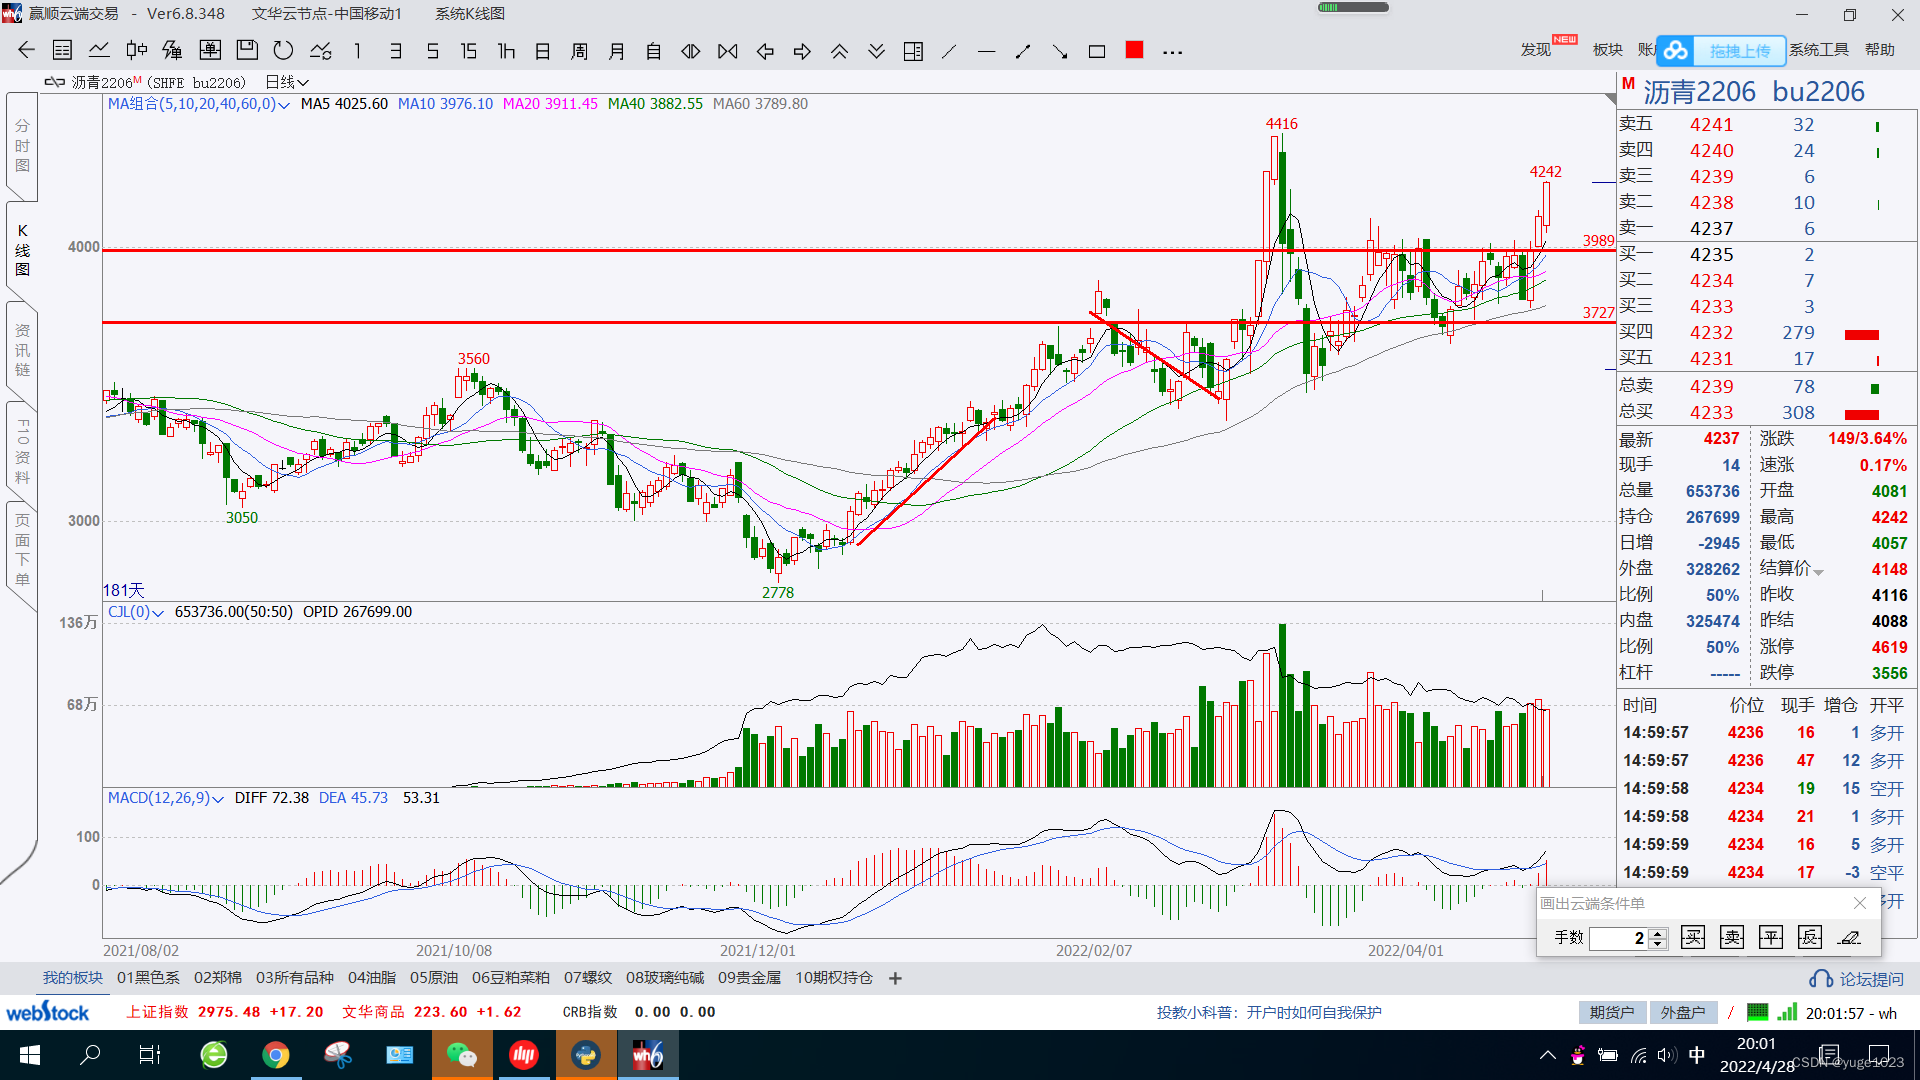Viewport: 1920px width, 1080px height.
Task: Shift chart left with hollow left arrow
Action: point(765,51)
